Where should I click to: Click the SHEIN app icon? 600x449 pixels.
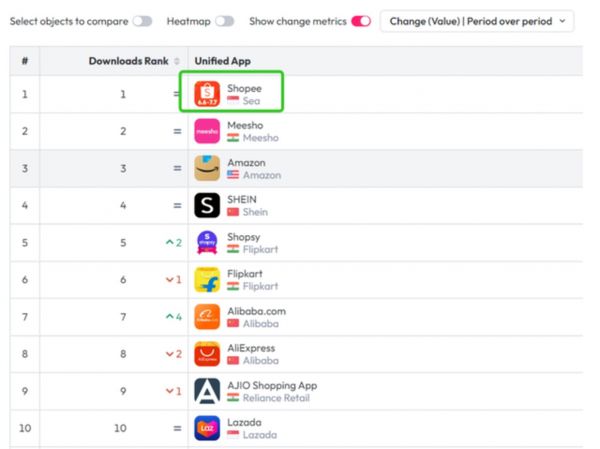(207, 205)
